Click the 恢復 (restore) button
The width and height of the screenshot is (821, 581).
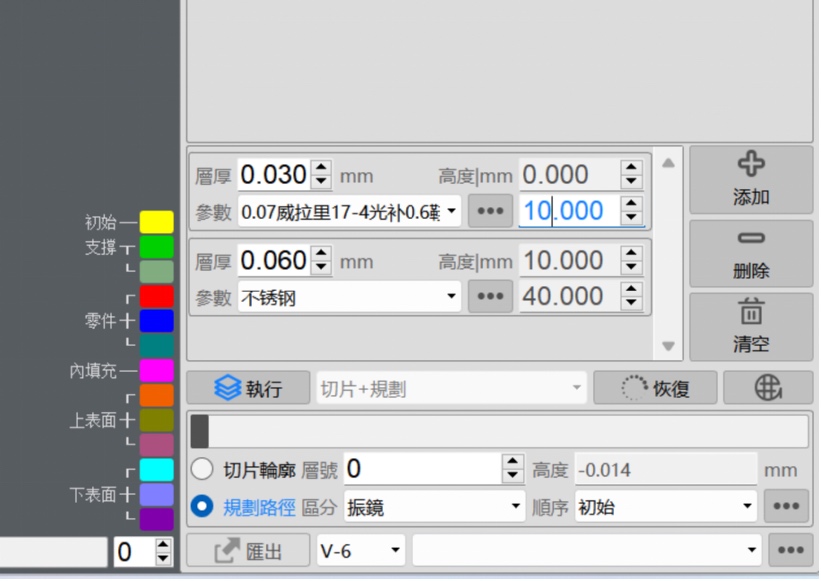[654, 388]
